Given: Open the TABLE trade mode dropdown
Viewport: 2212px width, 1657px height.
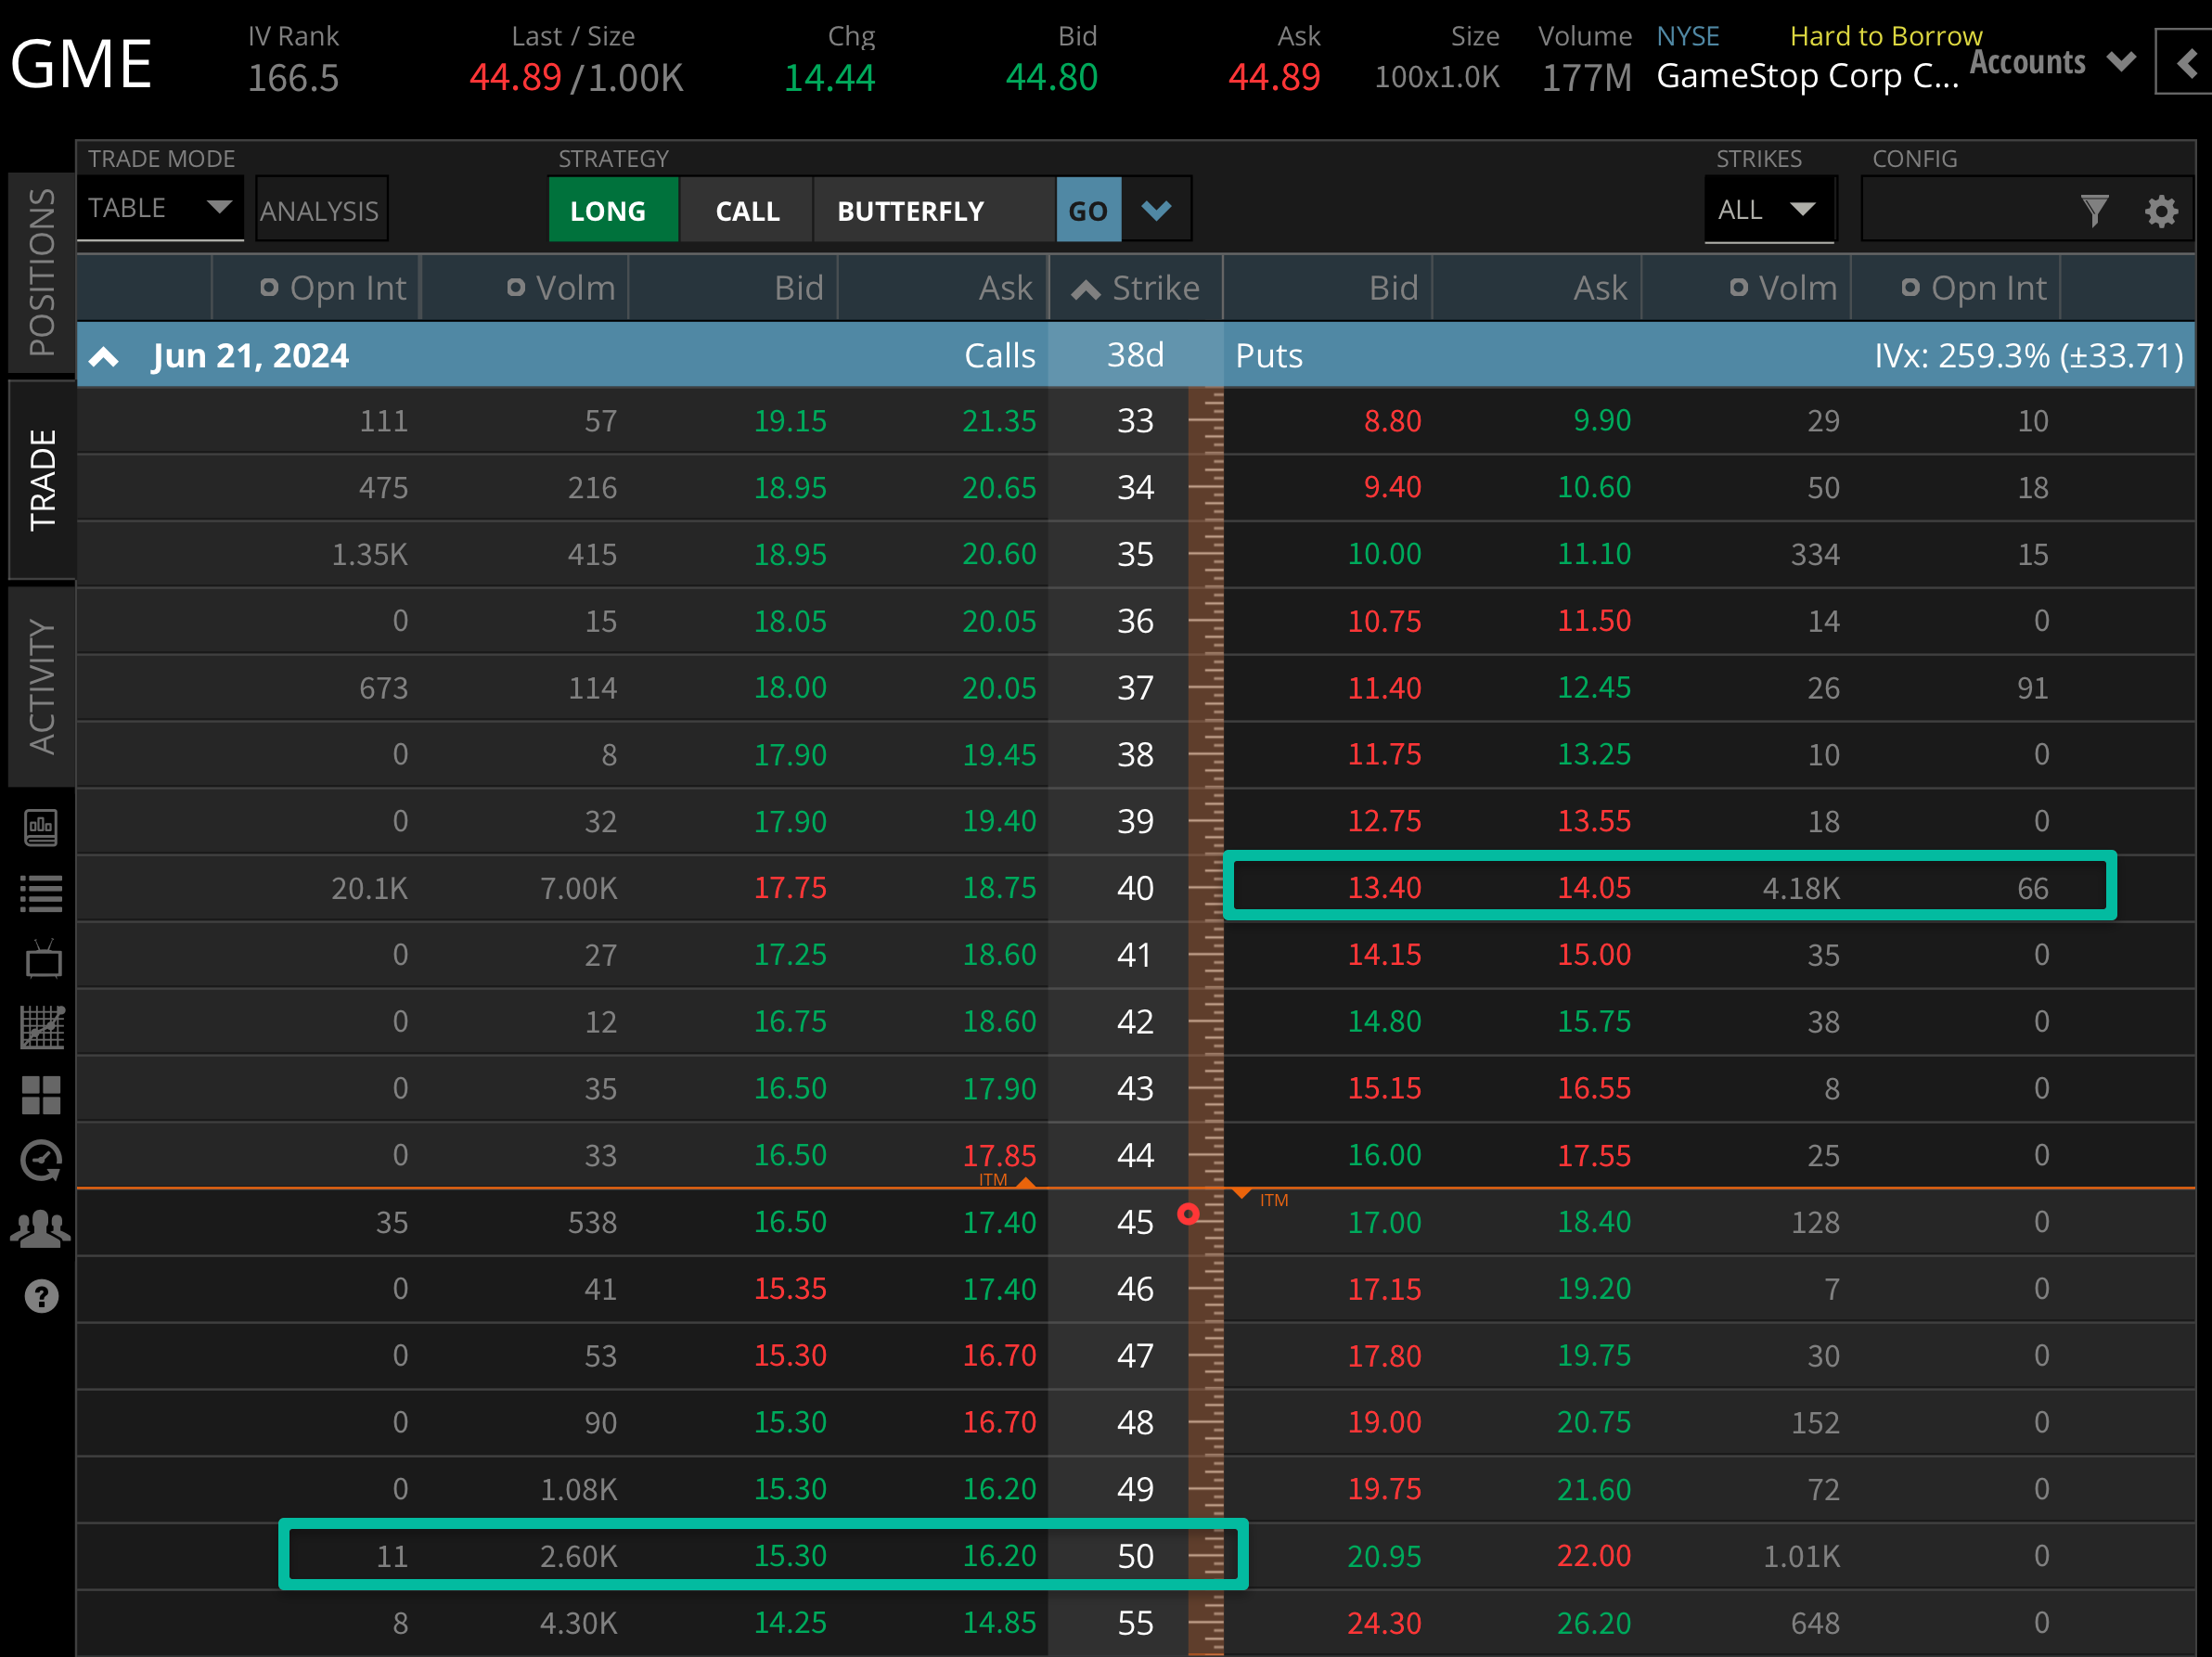Looking at the screenshot, I should click(160, 208).
